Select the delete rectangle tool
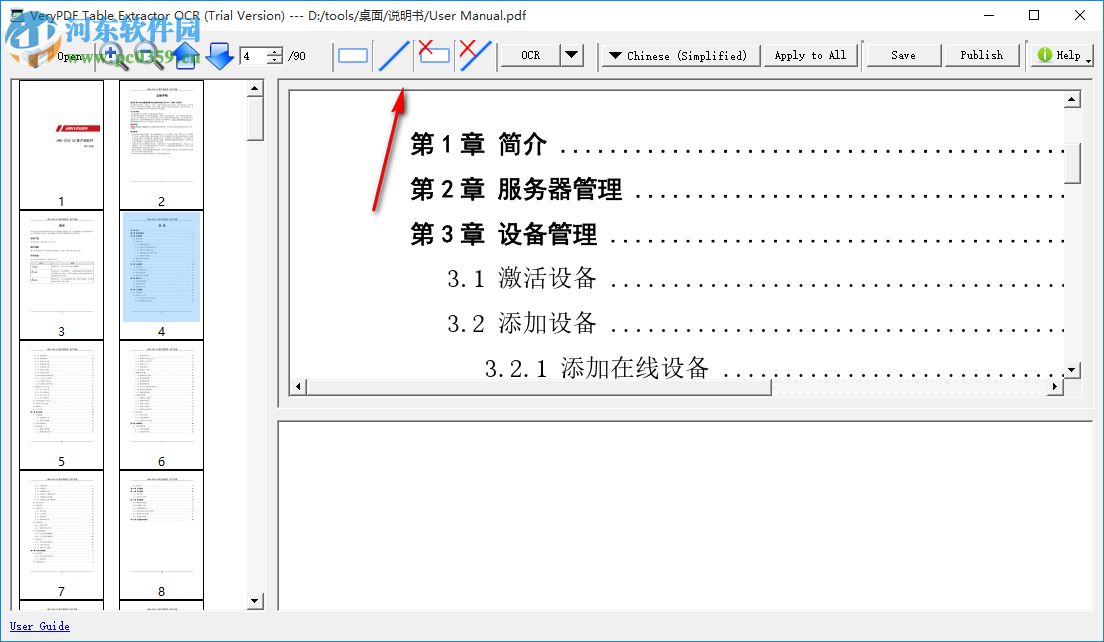 pos(434,56)
